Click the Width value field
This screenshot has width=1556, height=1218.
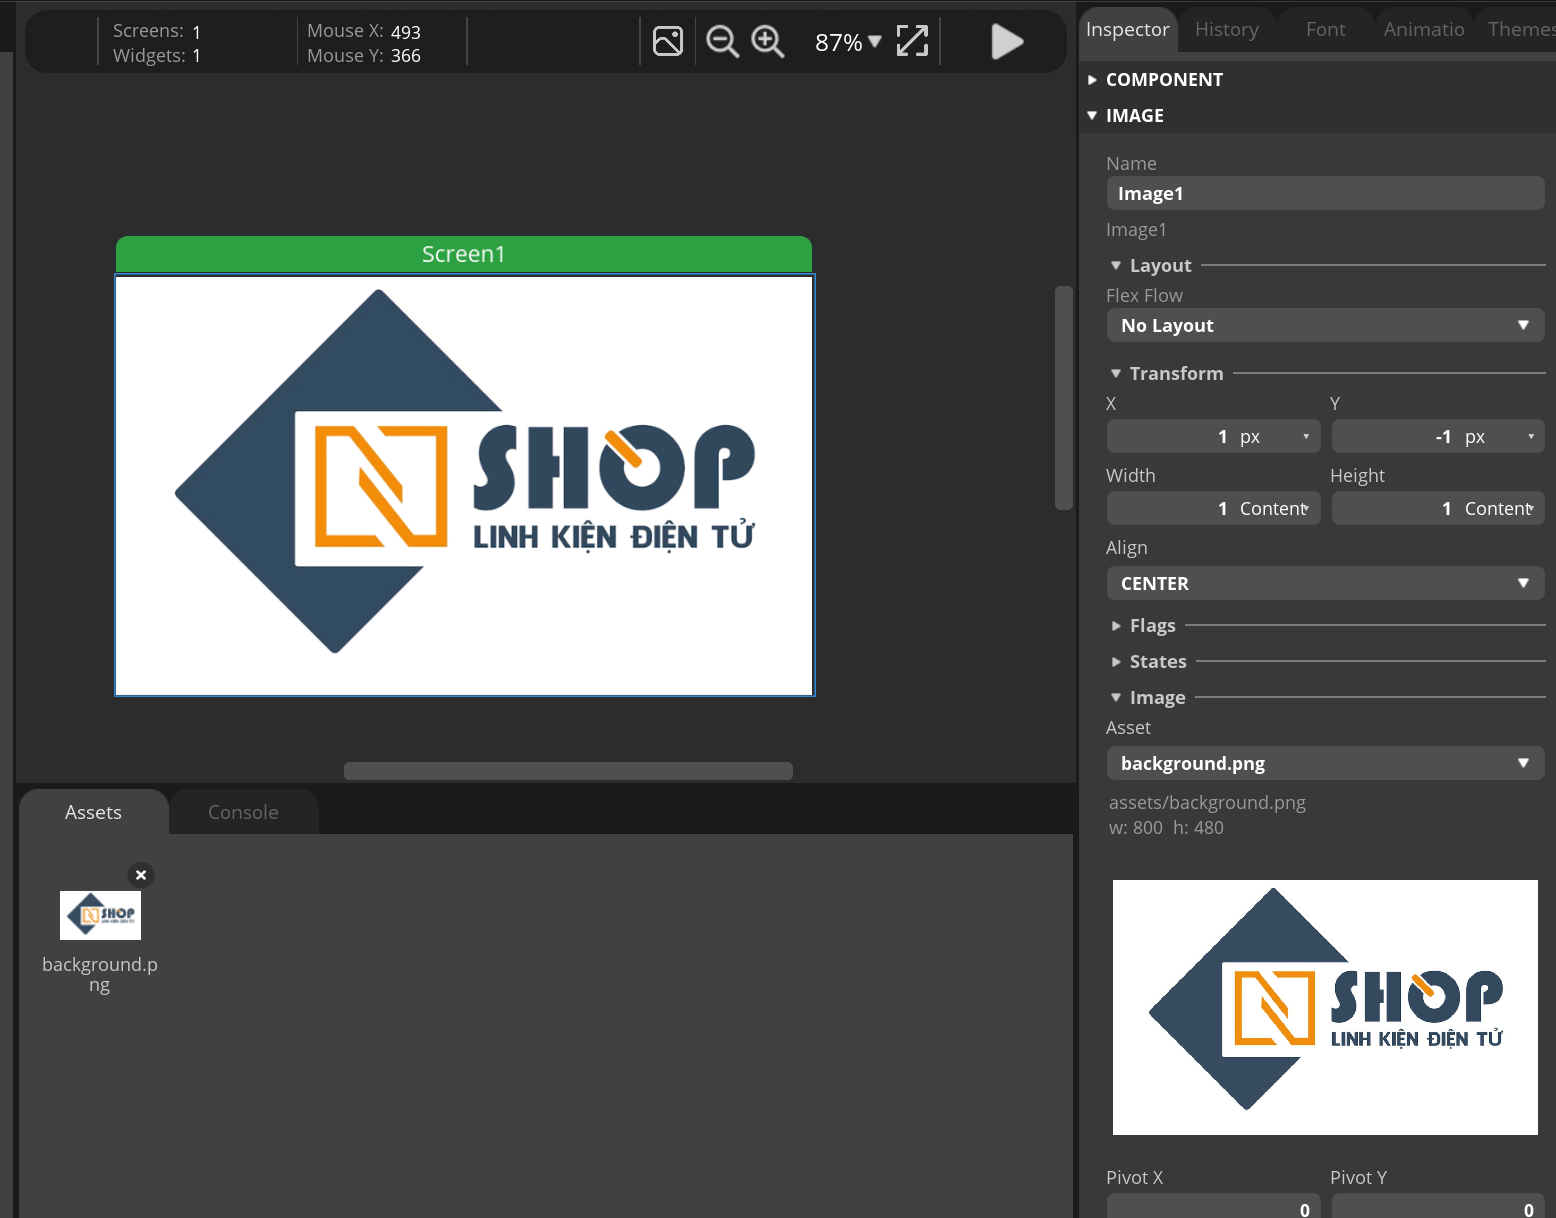click(x=1170, y=508)
